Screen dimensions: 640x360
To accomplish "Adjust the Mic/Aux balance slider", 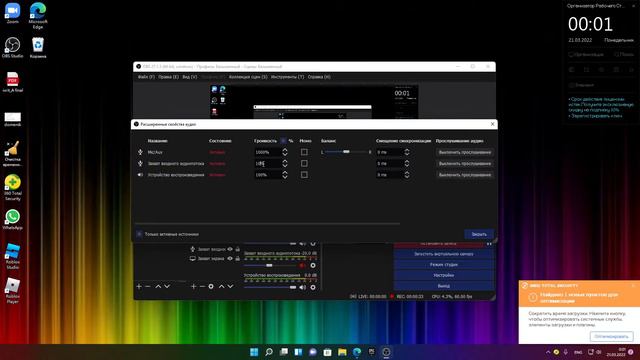I will tap(346, 152).
